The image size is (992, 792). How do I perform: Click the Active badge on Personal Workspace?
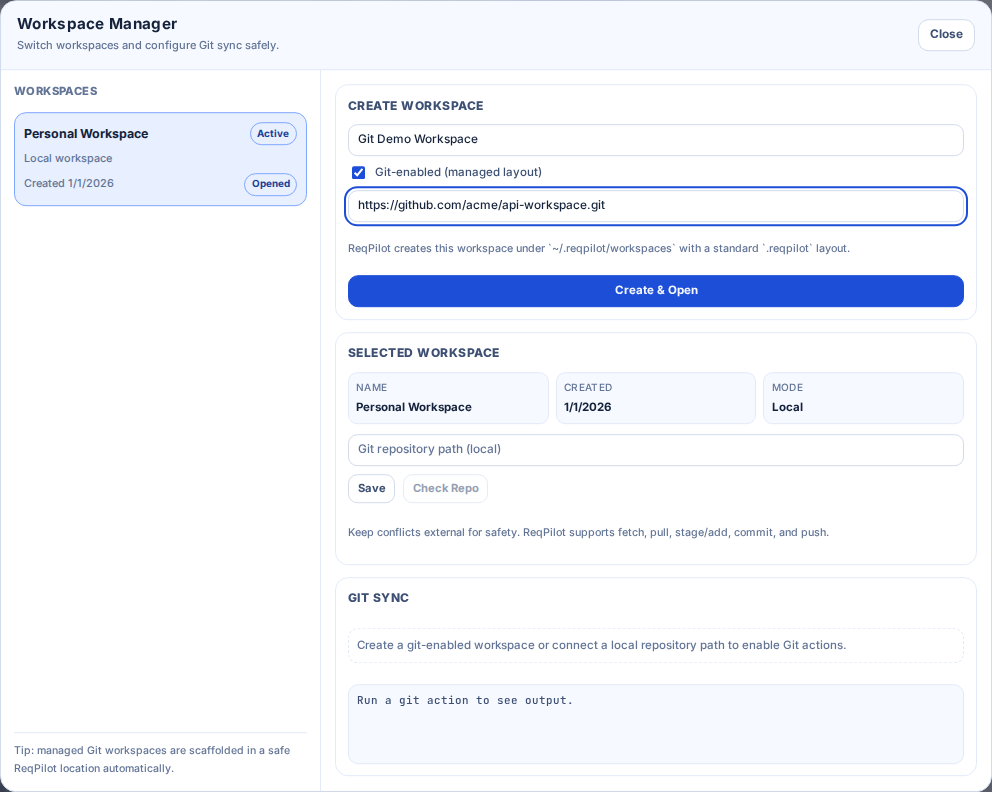pos(273,133)
